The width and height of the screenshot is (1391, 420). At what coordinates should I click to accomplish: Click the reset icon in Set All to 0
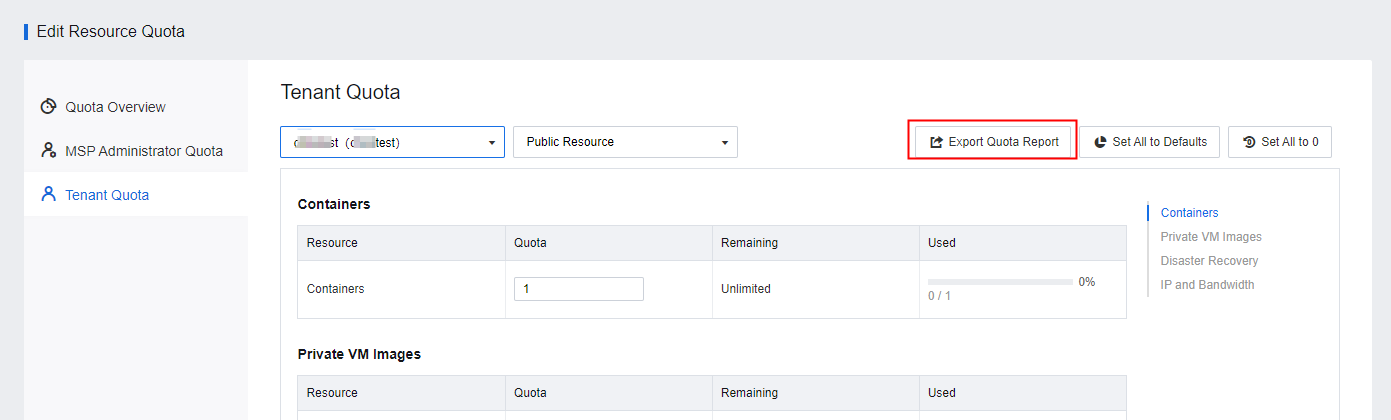pos(1249,142)
